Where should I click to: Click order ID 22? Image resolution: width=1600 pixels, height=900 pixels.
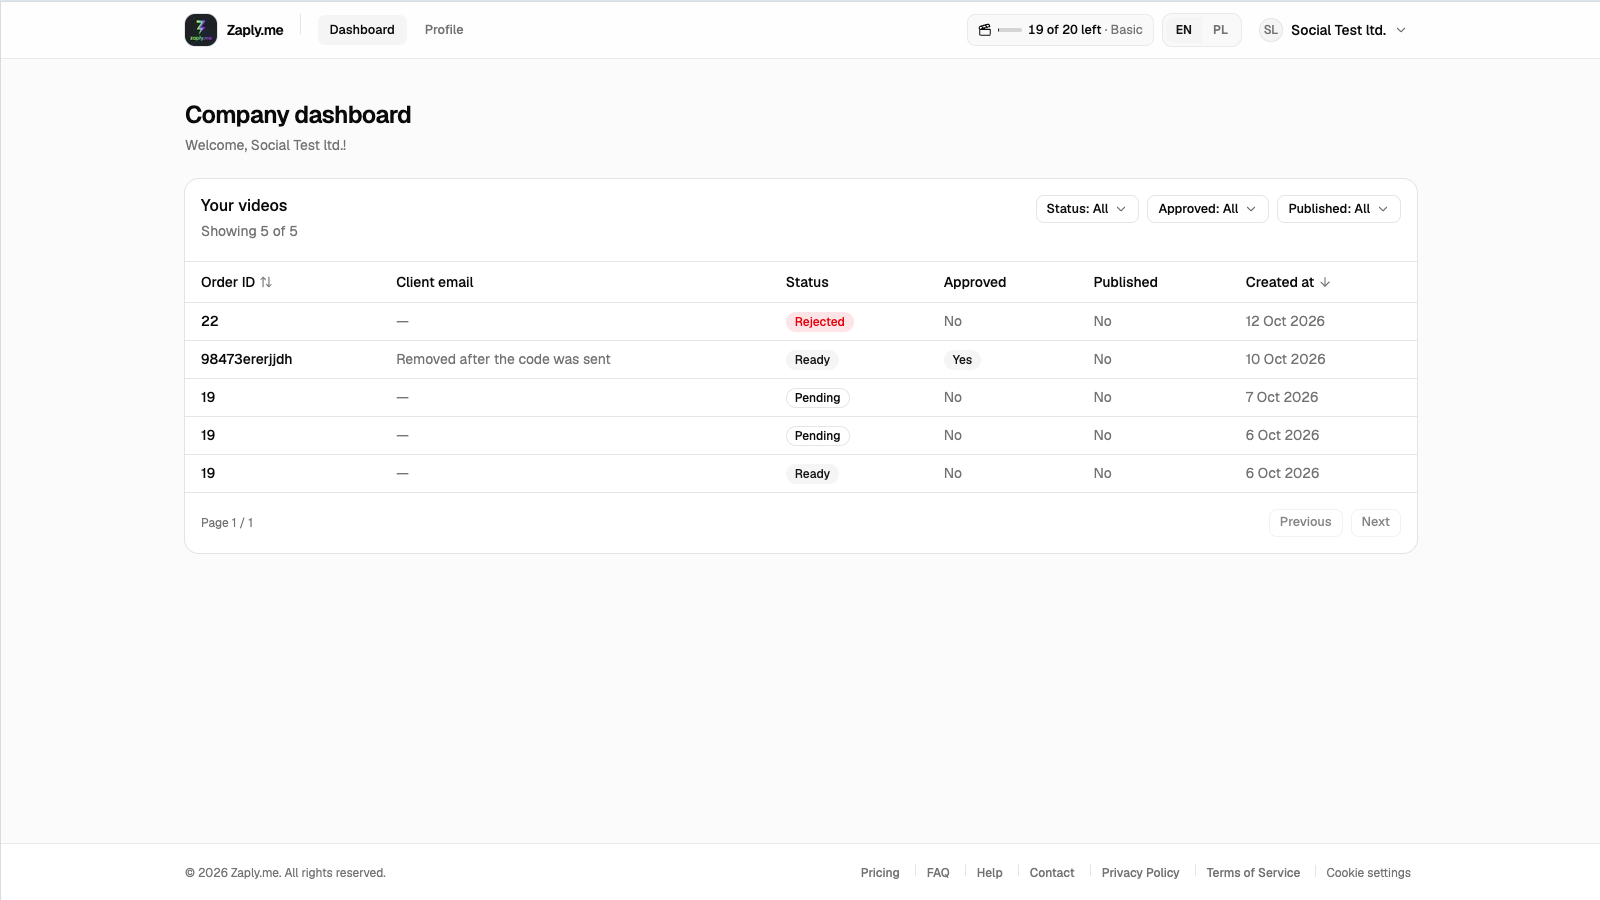tap(210, 321)
